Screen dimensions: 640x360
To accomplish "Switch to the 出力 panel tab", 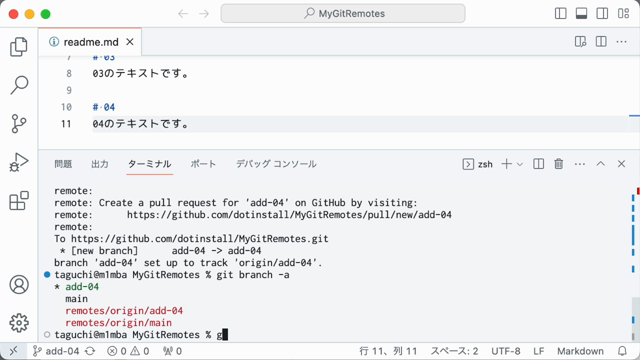I will pyautogui.click(x=100, y=164).
